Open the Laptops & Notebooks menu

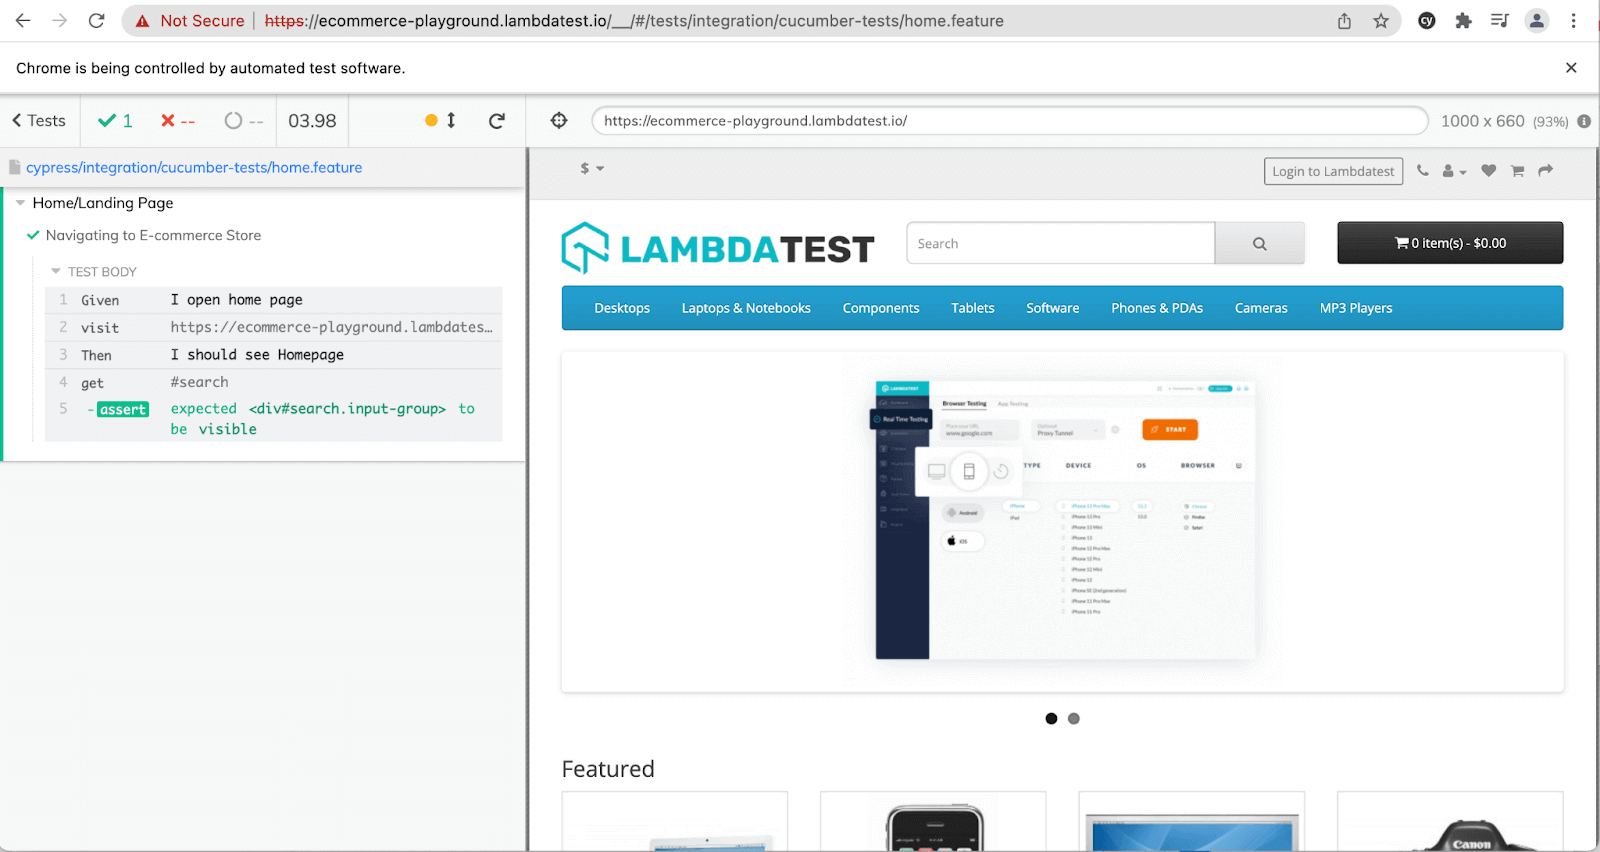point(746,308)
